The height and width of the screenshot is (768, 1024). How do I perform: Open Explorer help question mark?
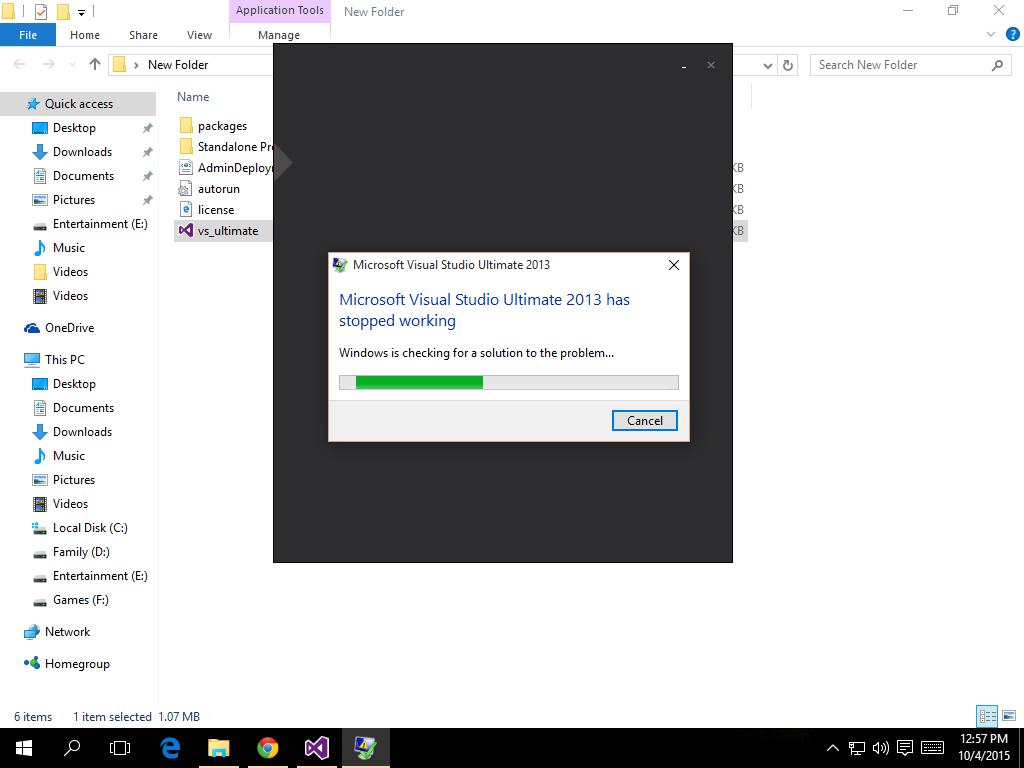(x=1013, y=34)
